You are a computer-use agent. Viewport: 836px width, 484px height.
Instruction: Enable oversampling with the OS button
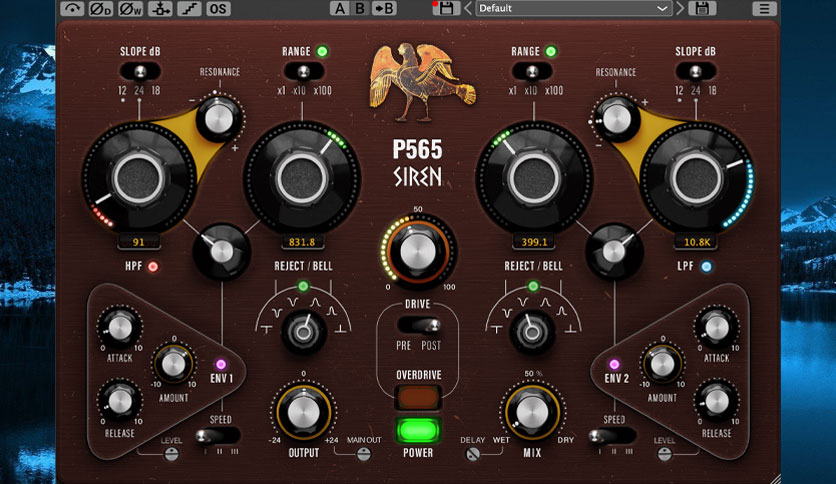click(x=218, y=9)
